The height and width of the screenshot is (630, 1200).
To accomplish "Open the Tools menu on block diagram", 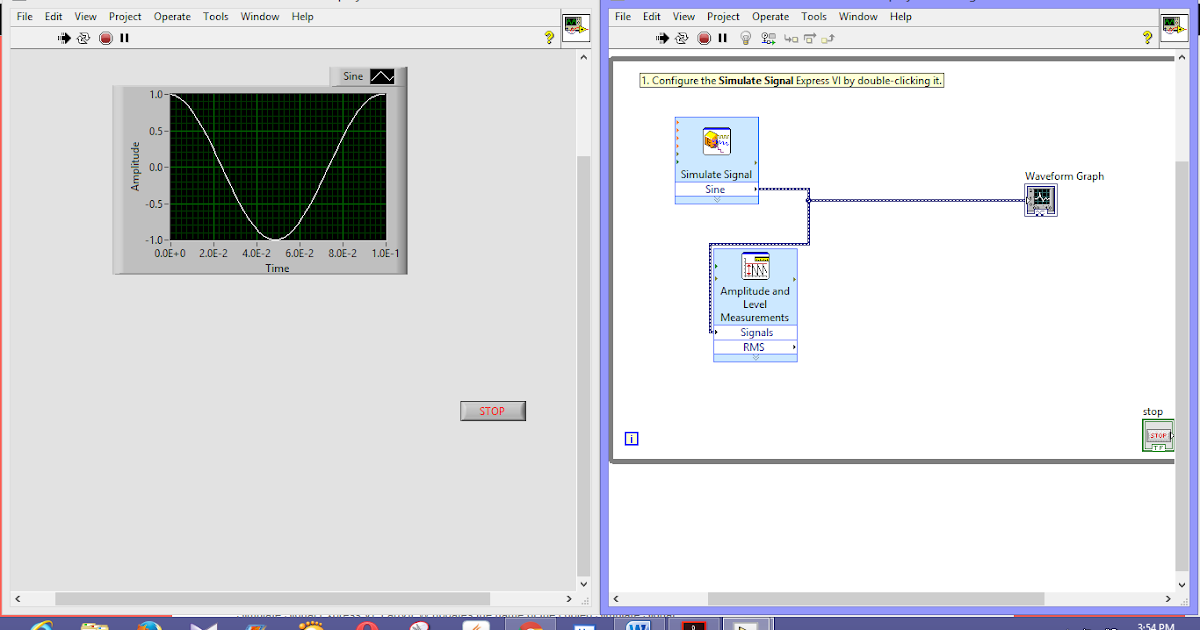I will pos(814,16).
